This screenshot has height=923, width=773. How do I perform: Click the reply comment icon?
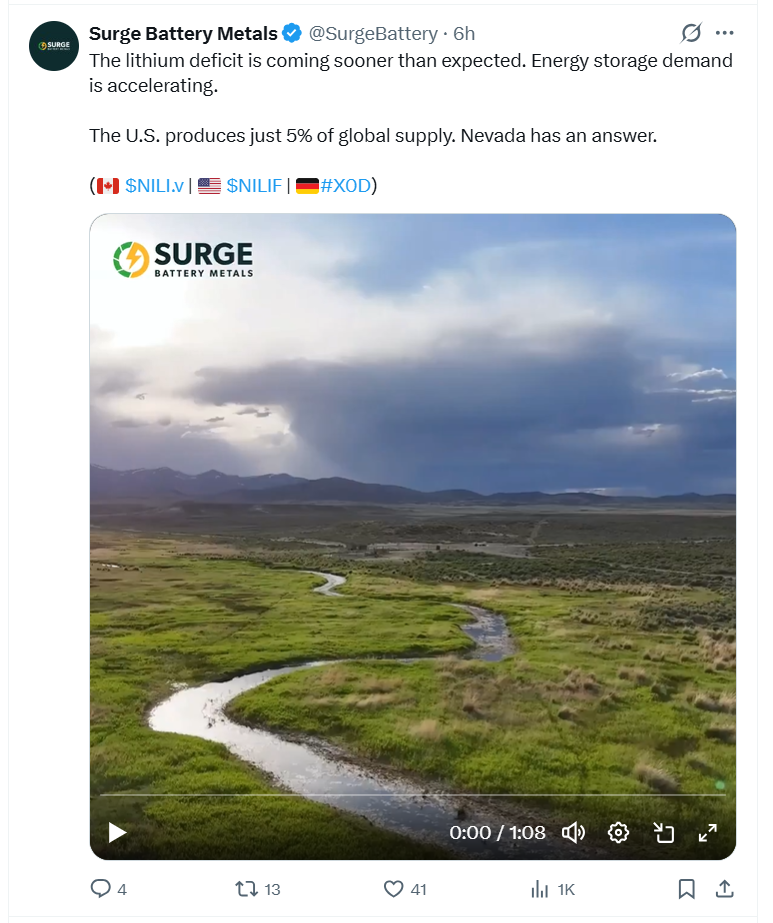point(101,888)
